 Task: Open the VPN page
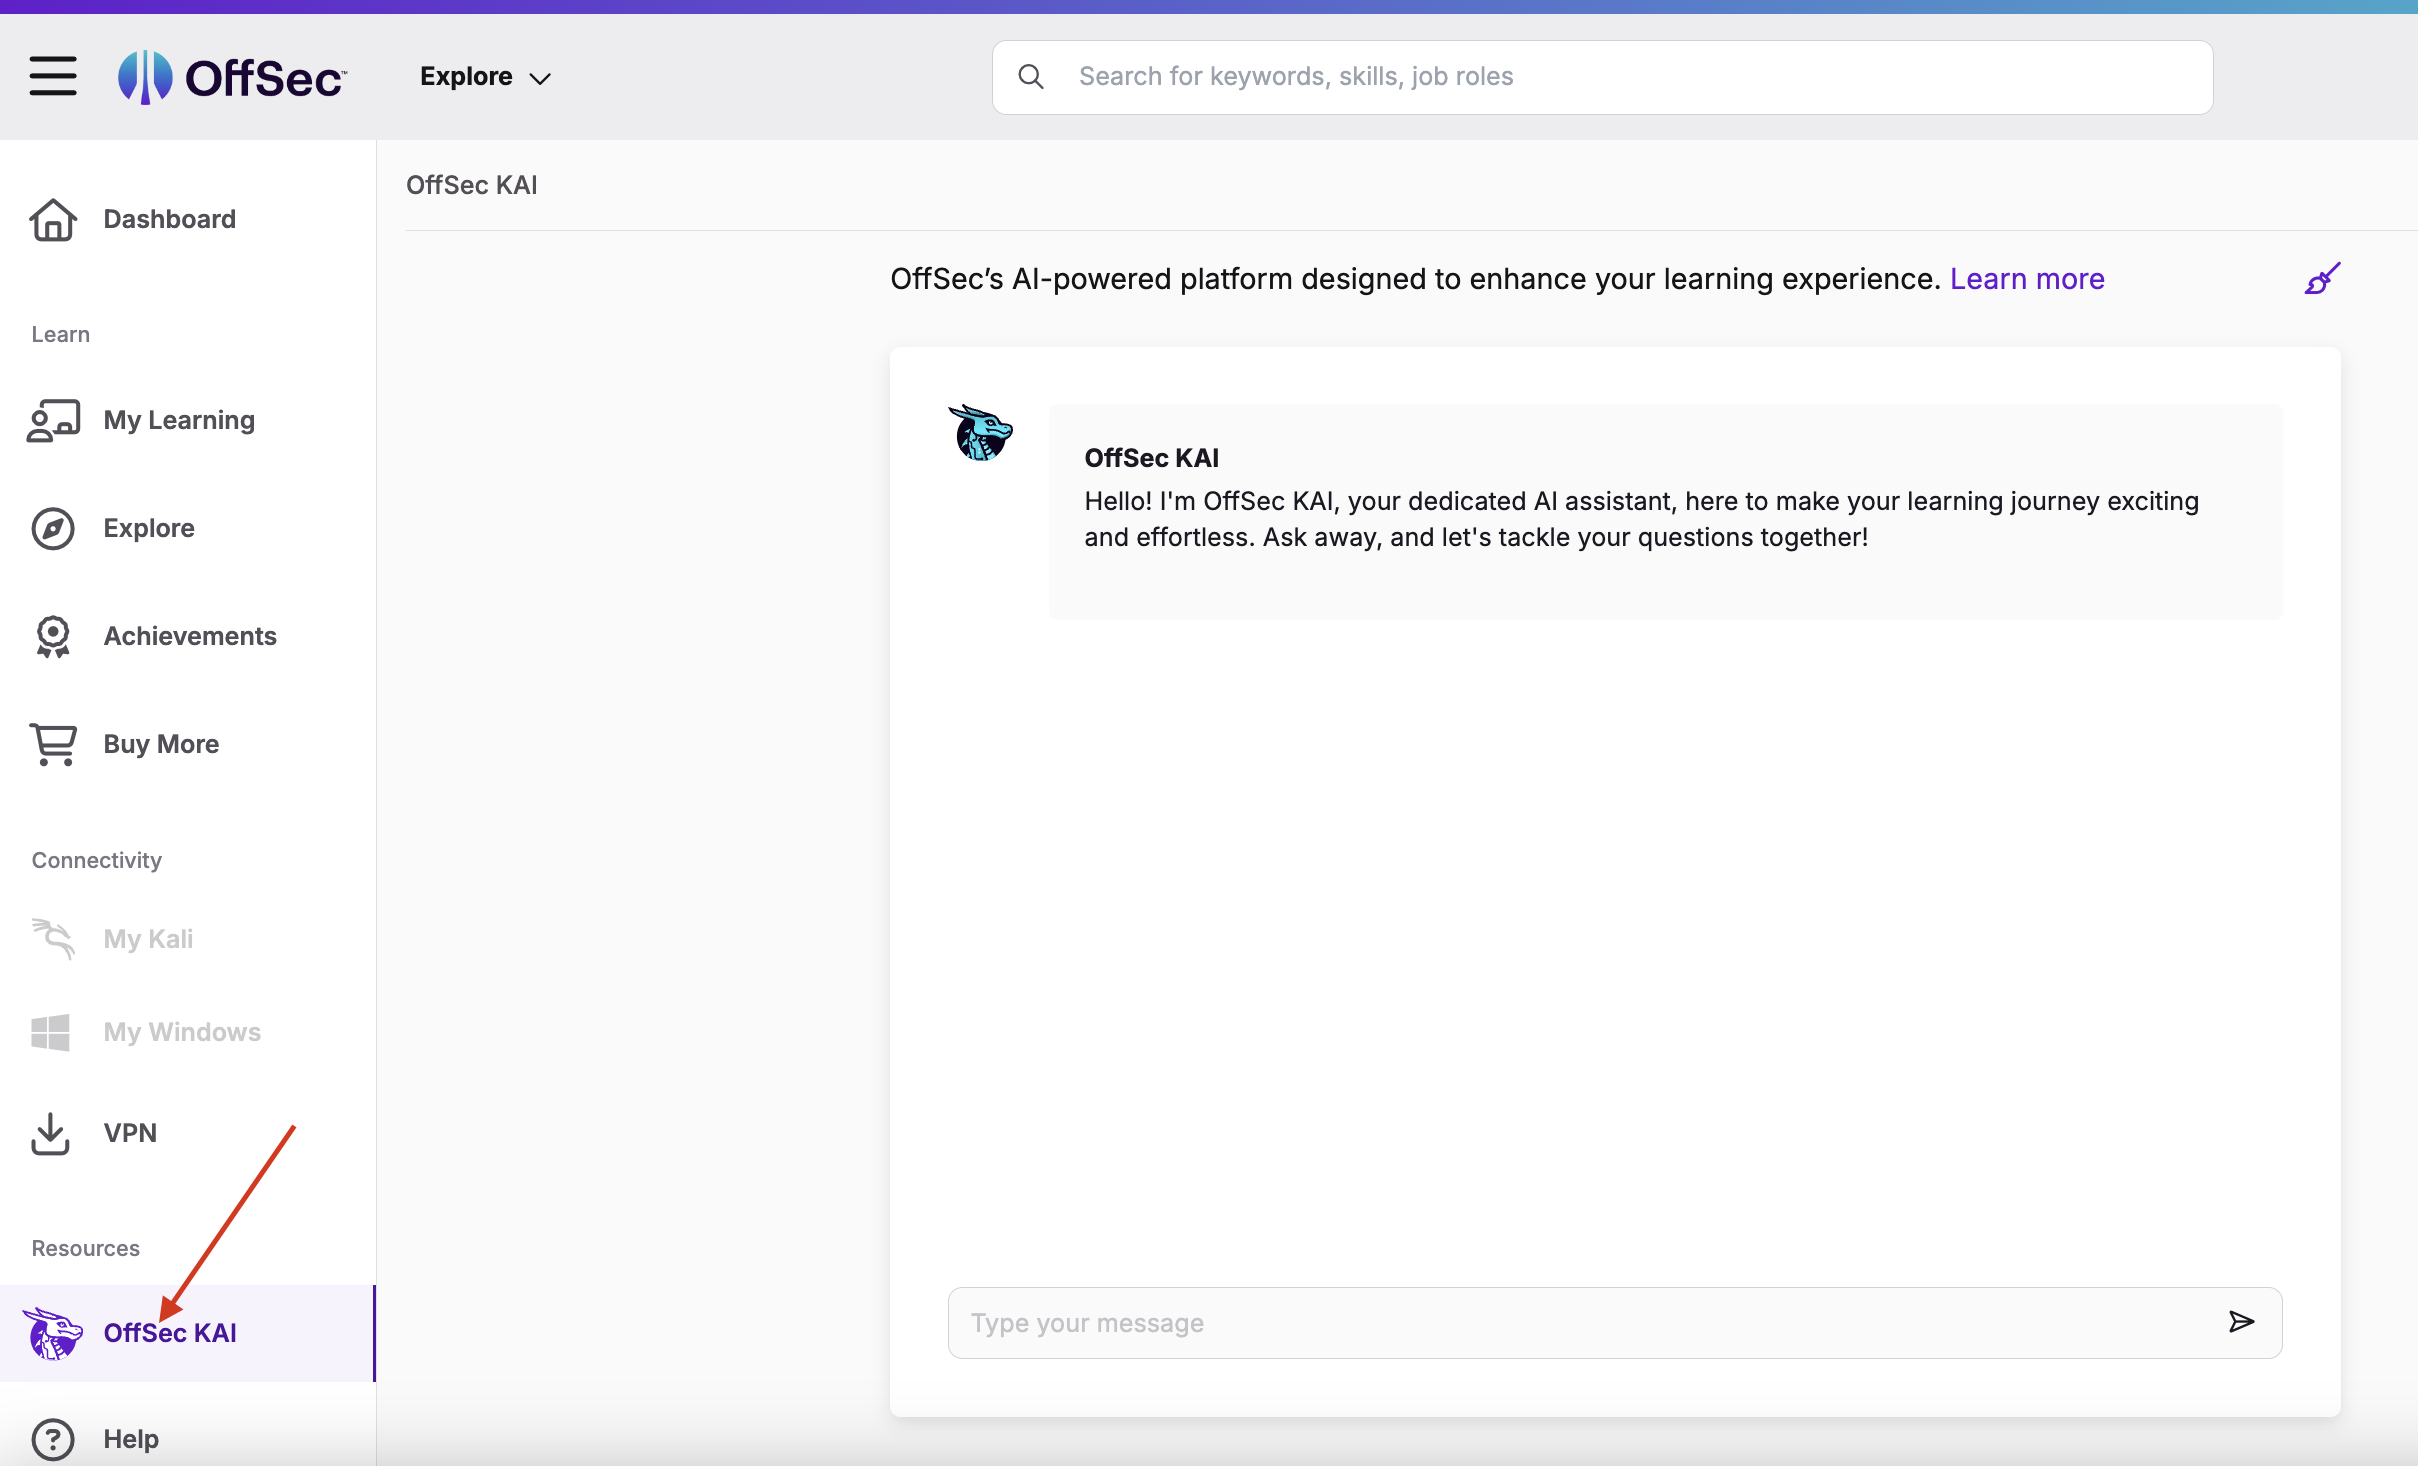tap(130, 1133)
